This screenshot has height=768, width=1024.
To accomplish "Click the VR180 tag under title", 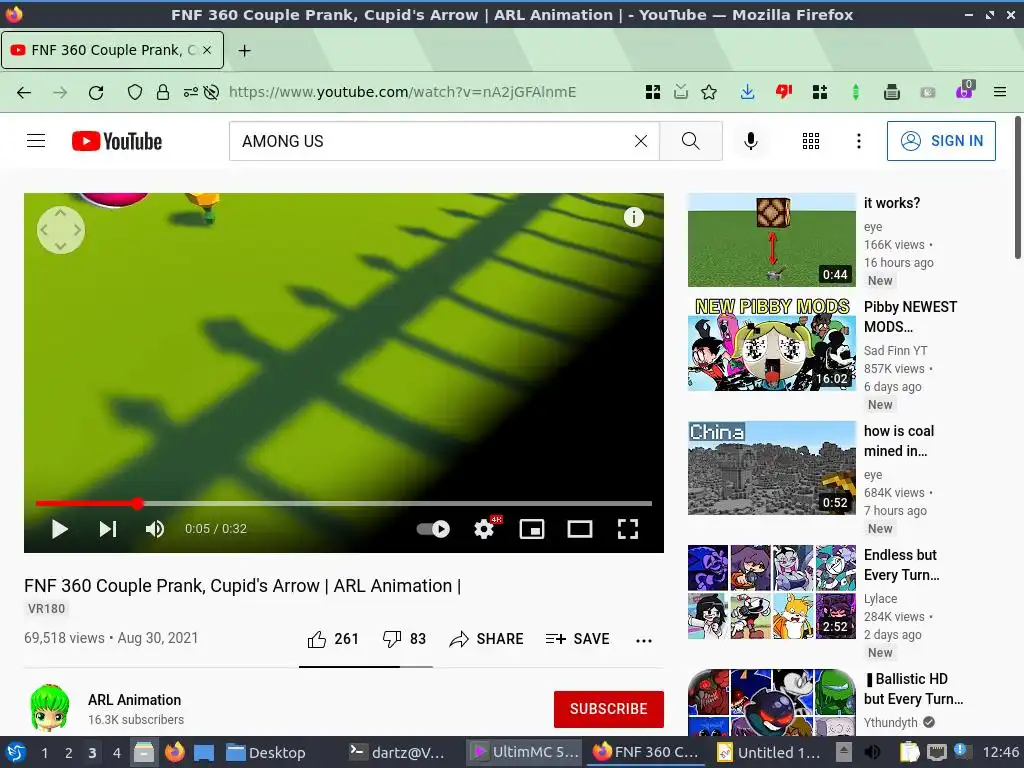I will tap(46, 609).
